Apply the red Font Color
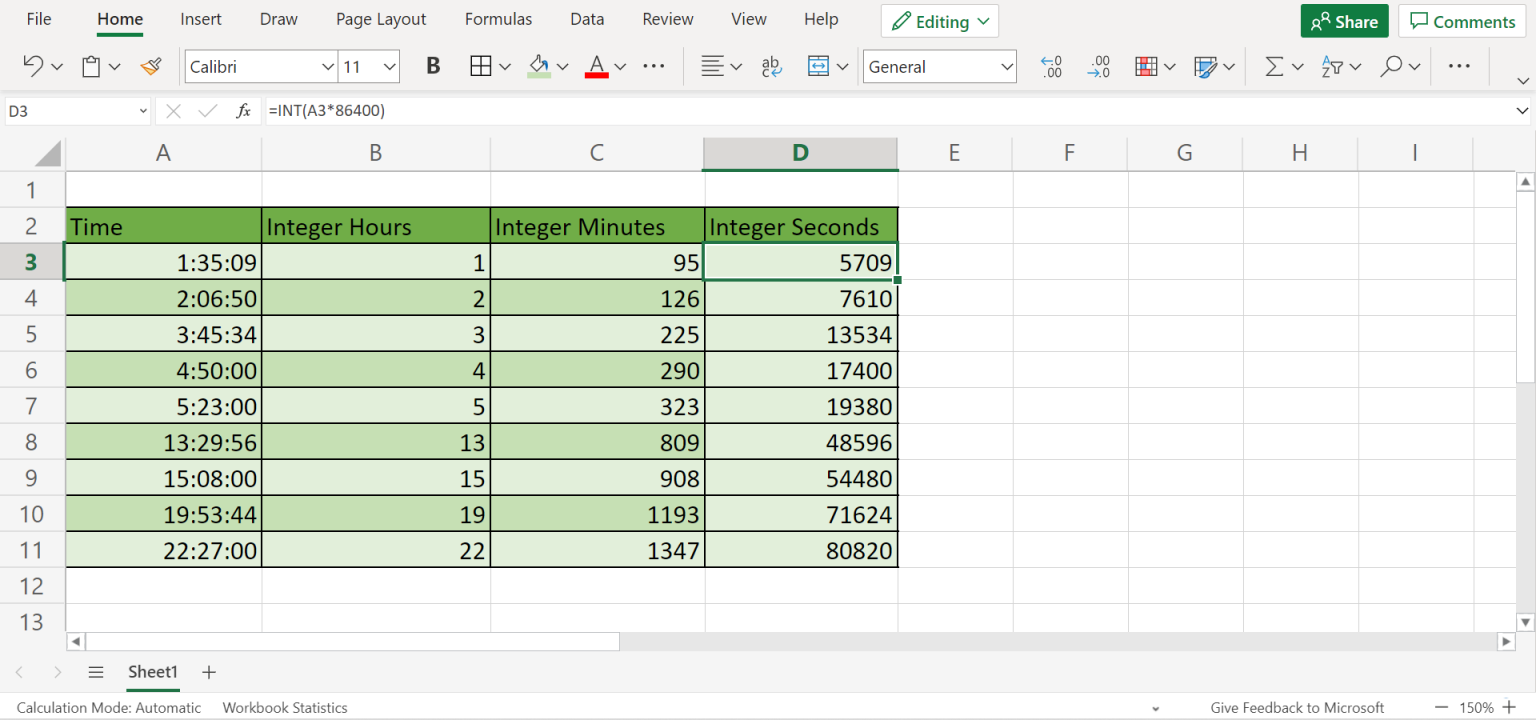This screenshot has height=720, width=1536. pos(597,66)
